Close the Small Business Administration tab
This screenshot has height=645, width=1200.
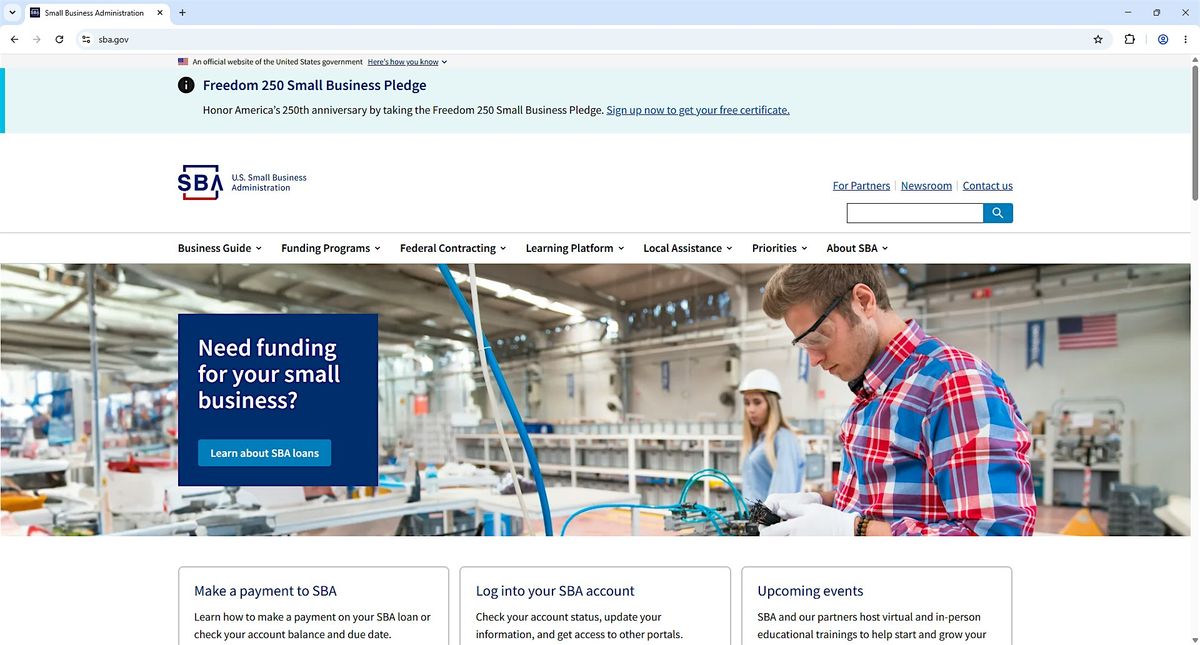[x=160, y=13]
